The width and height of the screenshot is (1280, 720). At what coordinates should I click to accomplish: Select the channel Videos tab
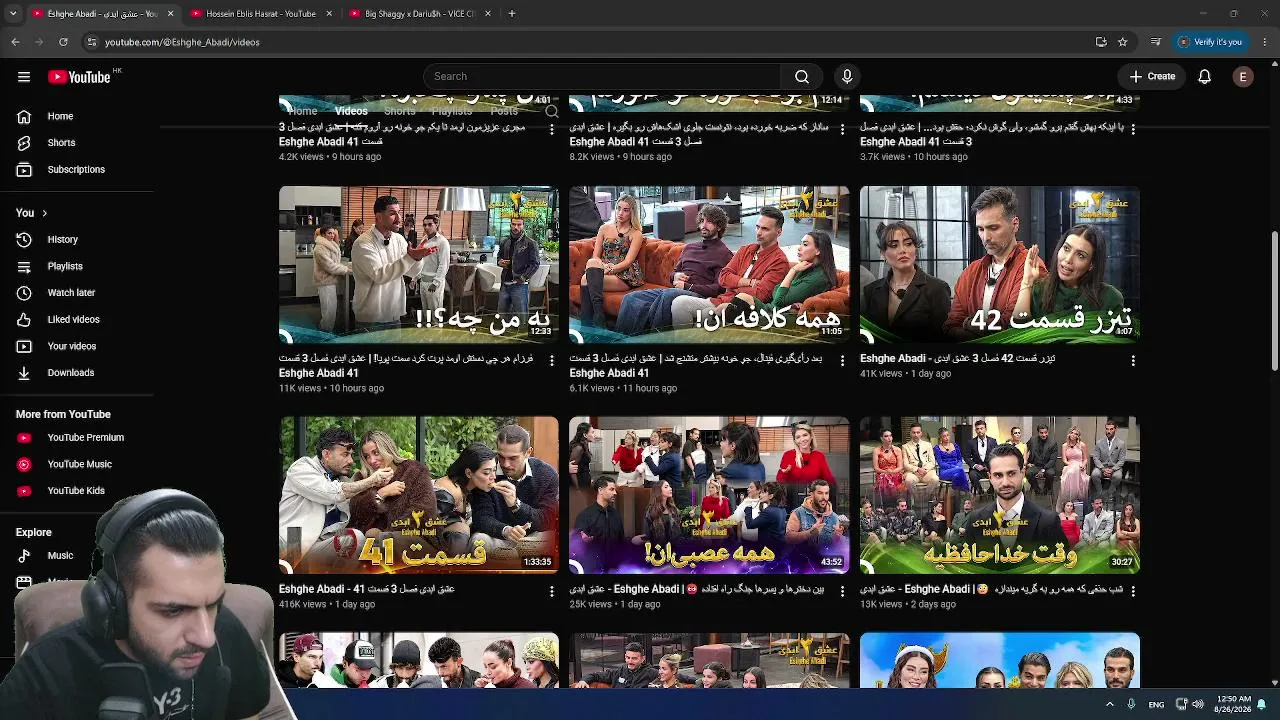[x=351, y=111]
